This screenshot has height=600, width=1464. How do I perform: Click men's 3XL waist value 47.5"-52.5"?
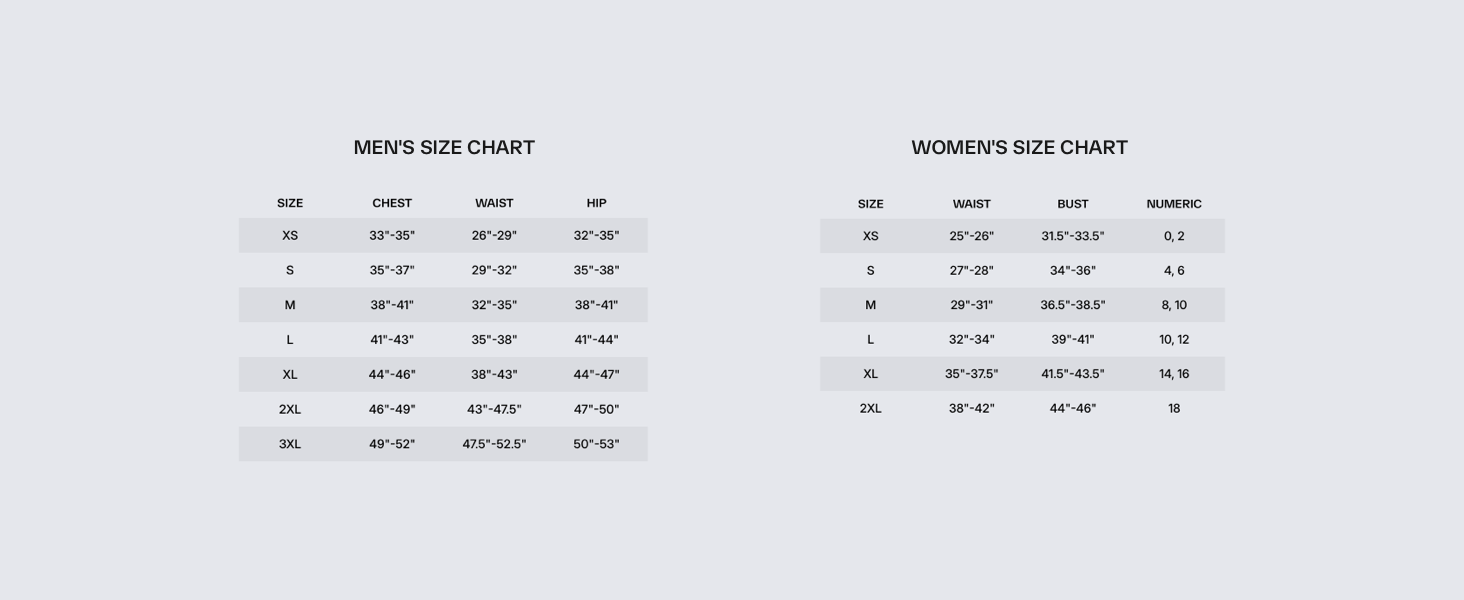point(494,444)
